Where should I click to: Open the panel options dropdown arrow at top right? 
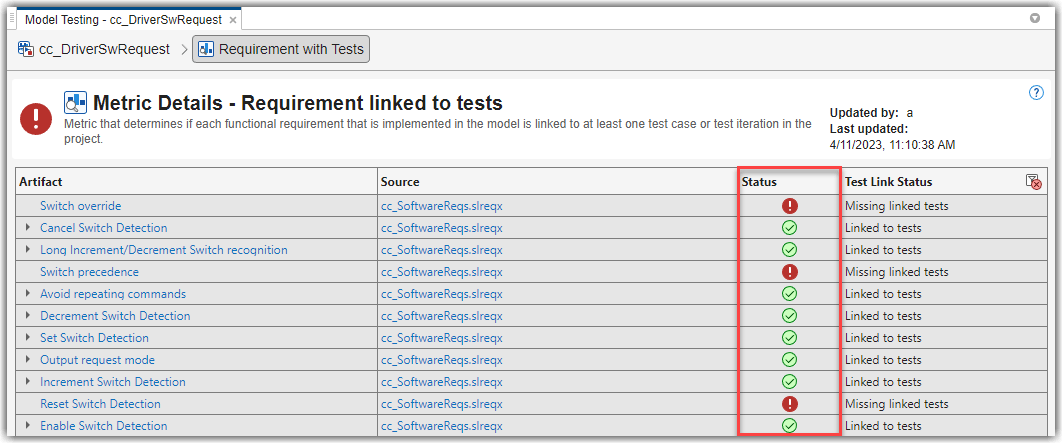point(1035,19)
